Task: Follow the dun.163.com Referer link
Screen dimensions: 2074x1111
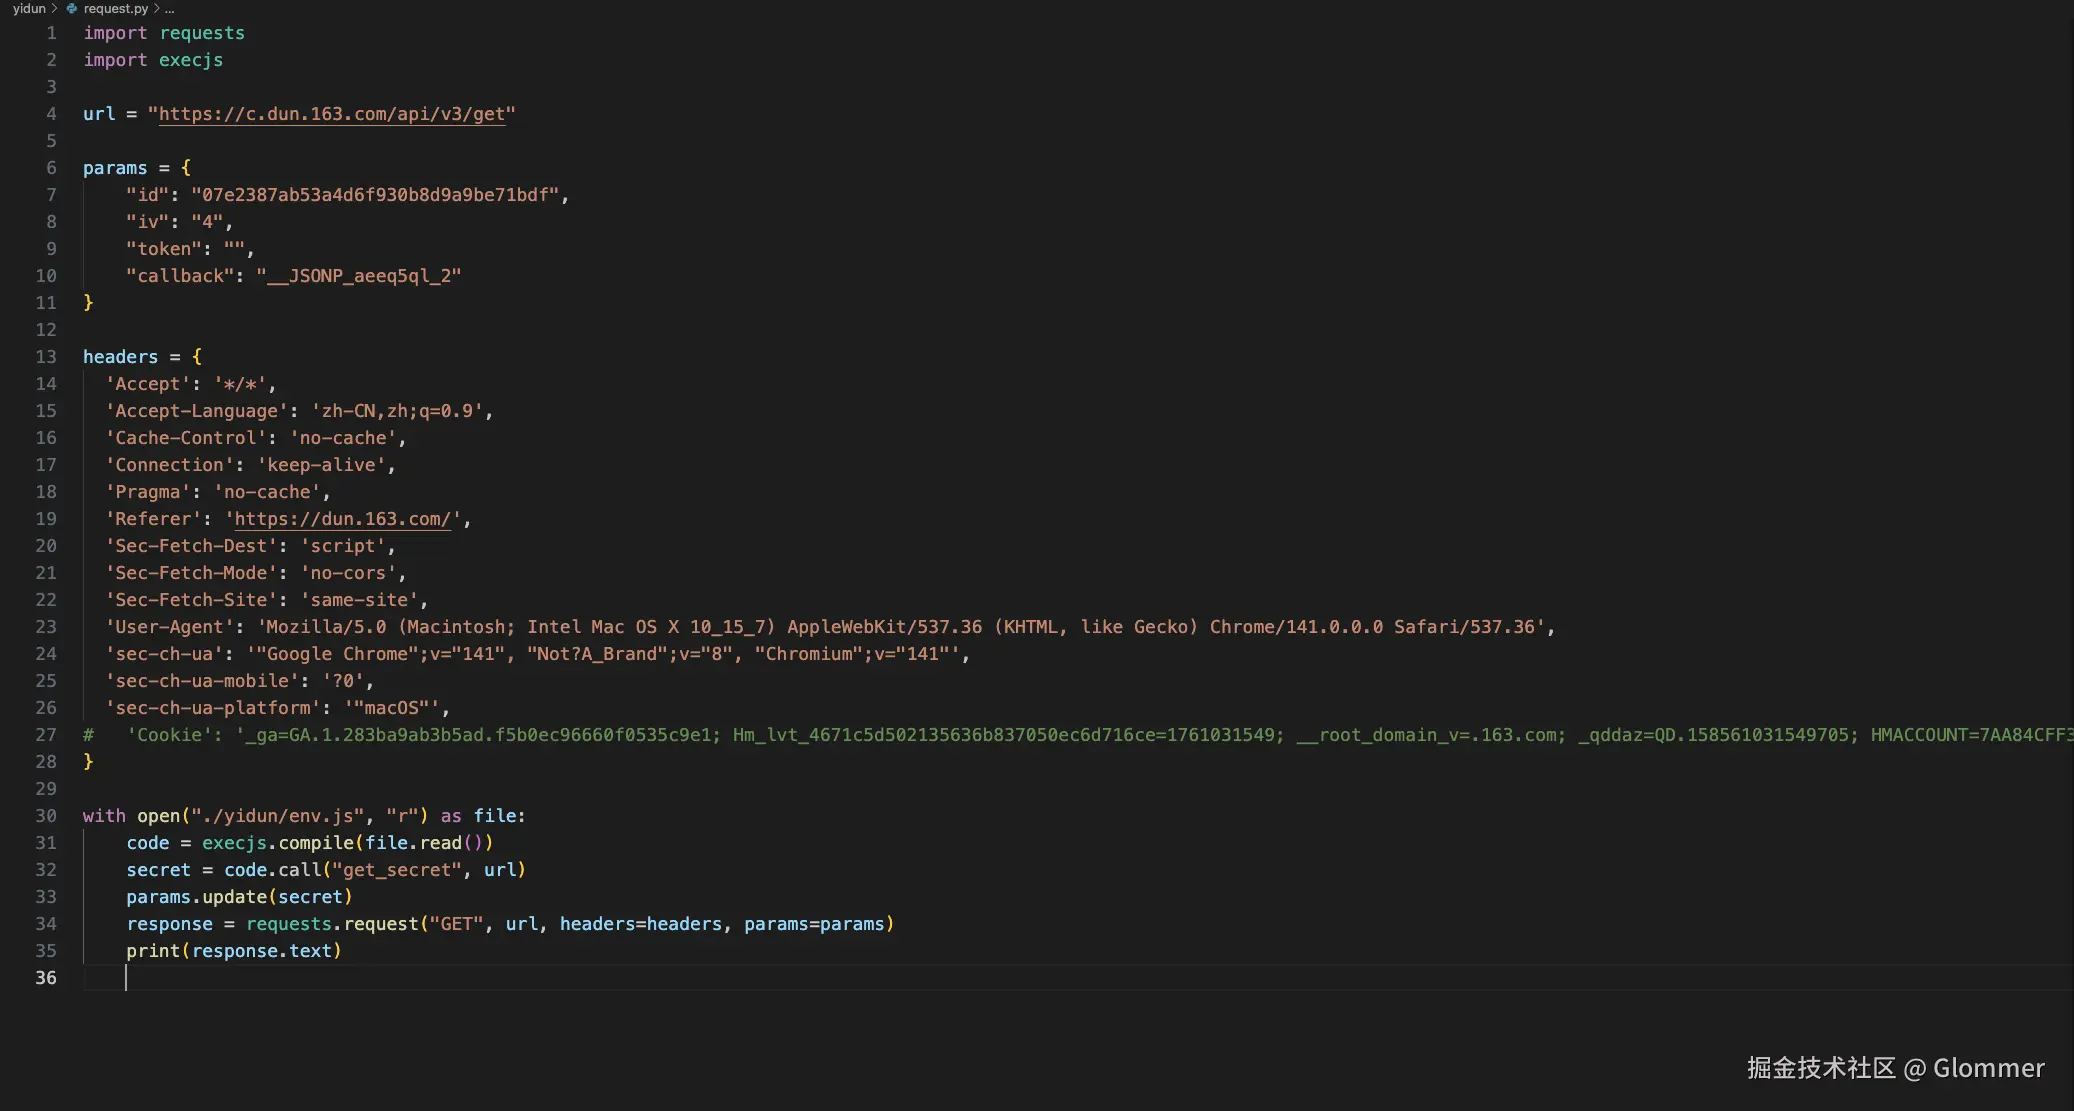Action: coord(342,519)
